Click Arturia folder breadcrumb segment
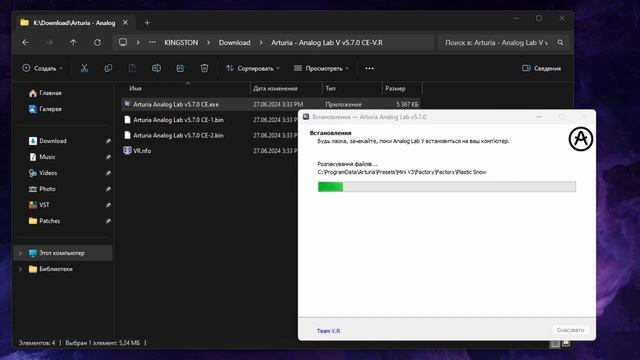The width and height of the screenshot is (640, 360). [327, 42]
